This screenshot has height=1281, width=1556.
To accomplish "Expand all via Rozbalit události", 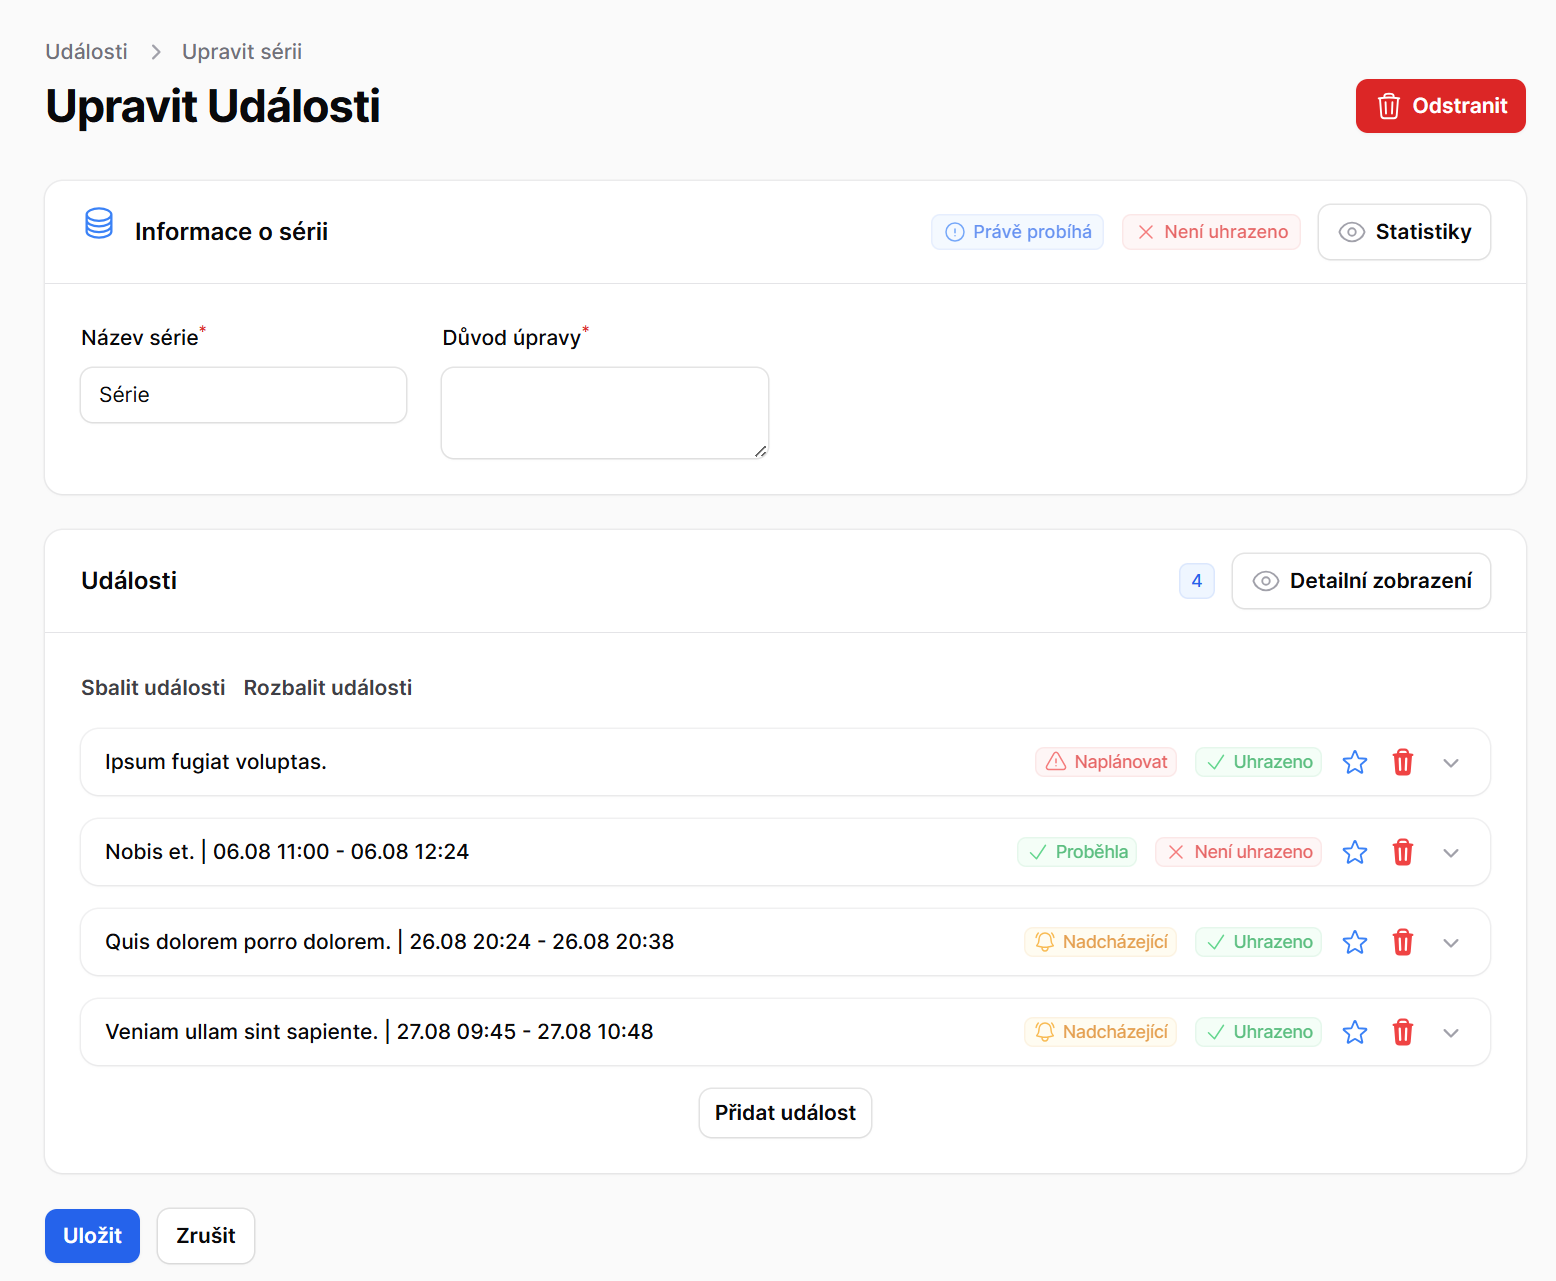I will (x=328, y=688).
